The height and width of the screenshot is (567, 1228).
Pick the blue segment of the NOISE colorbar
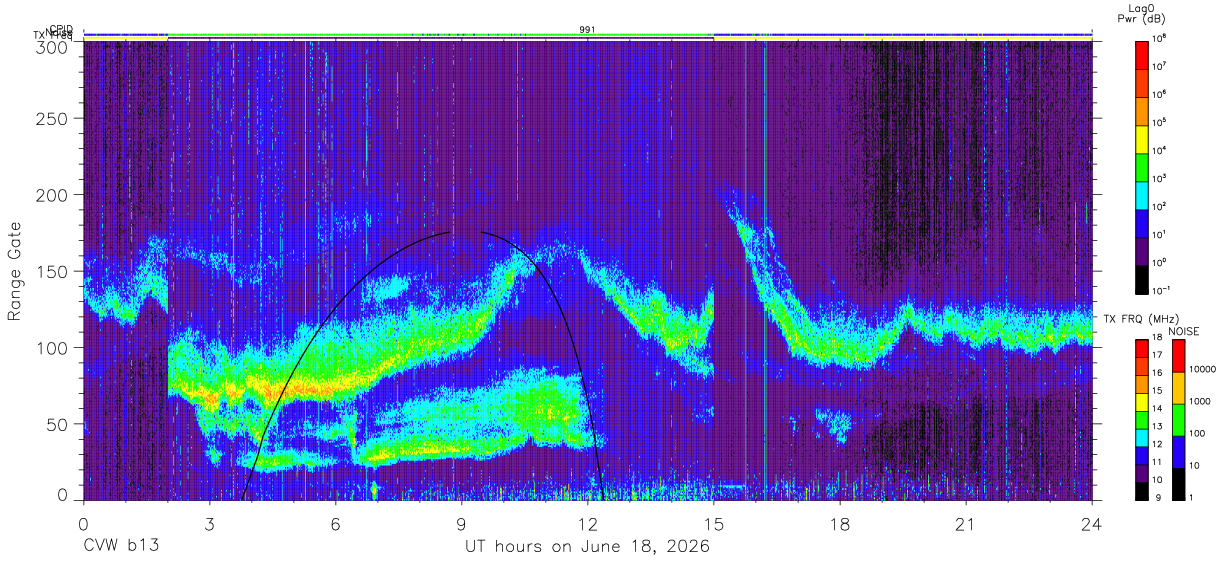tap(1178, 452)
